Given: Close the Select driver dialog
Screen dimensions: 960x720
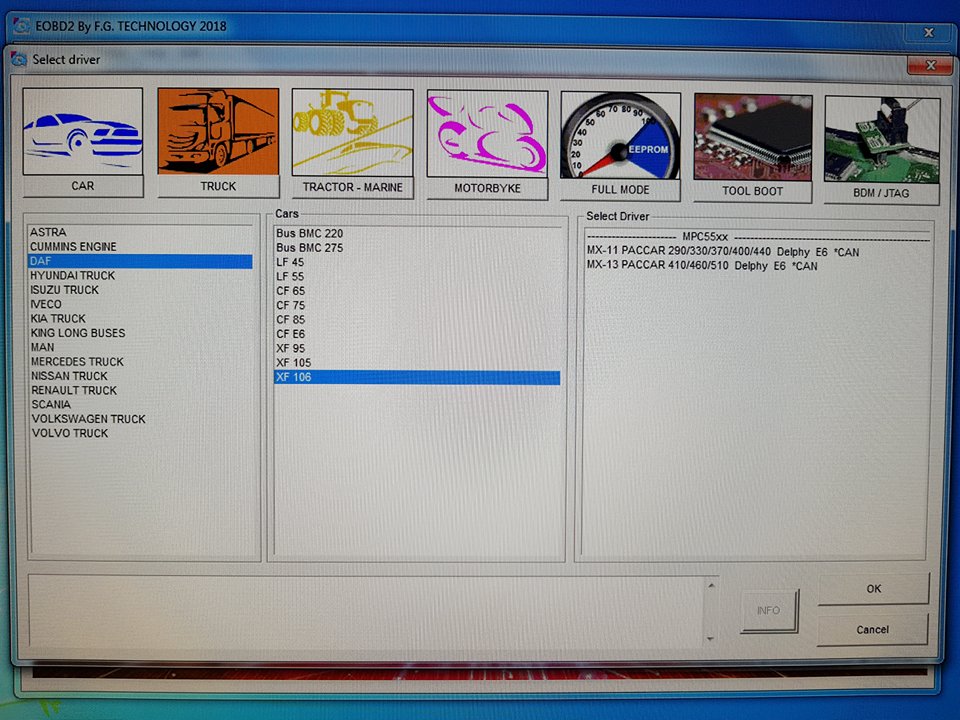Looking at the screenshot, I should pos(931,64).
